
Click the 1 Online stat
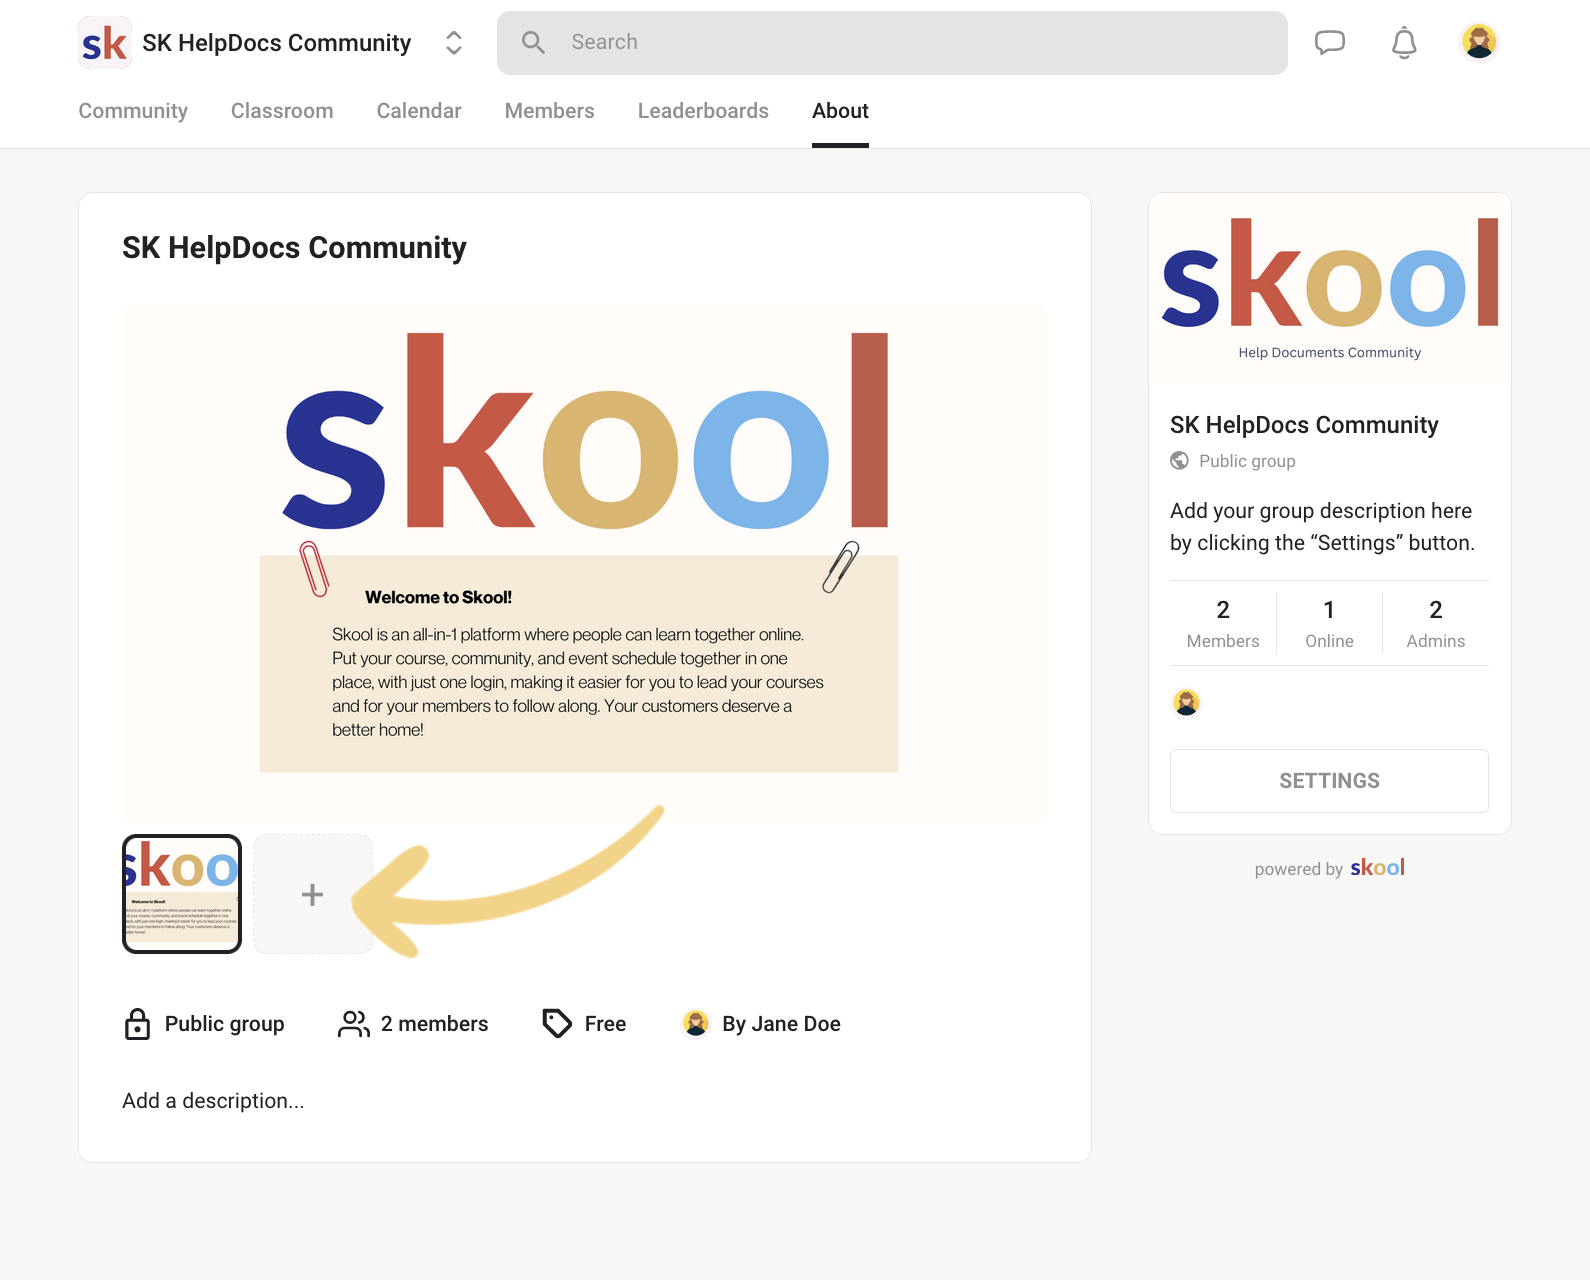1329,624
